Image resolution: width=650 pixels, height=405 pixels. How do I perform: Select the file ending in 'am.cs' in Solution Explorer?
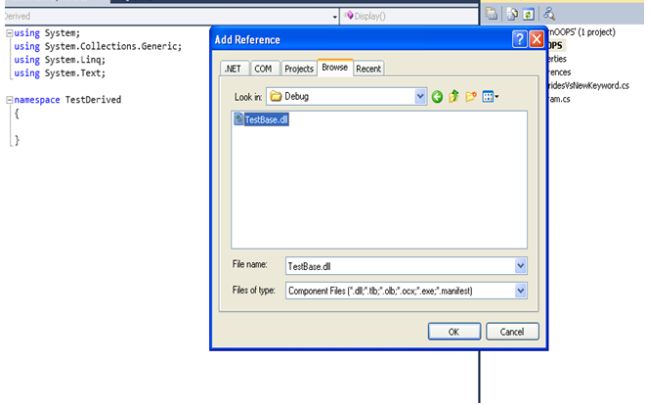[x=559, y=99]
